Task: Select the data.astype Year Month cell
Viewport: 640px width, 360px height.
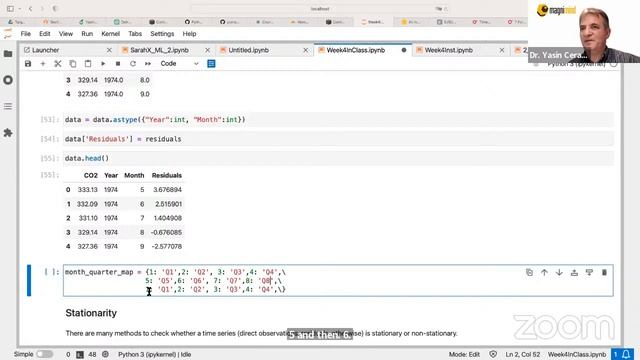Action: tap(338, 120)
